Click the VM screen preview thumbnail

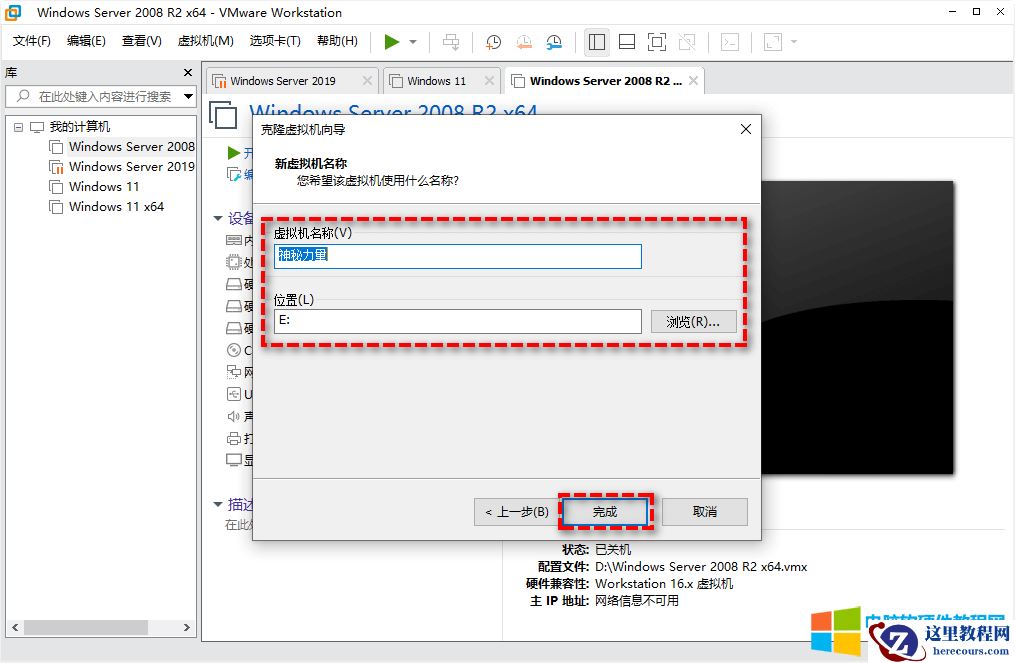pyautogui.click(x=857, y=328)
